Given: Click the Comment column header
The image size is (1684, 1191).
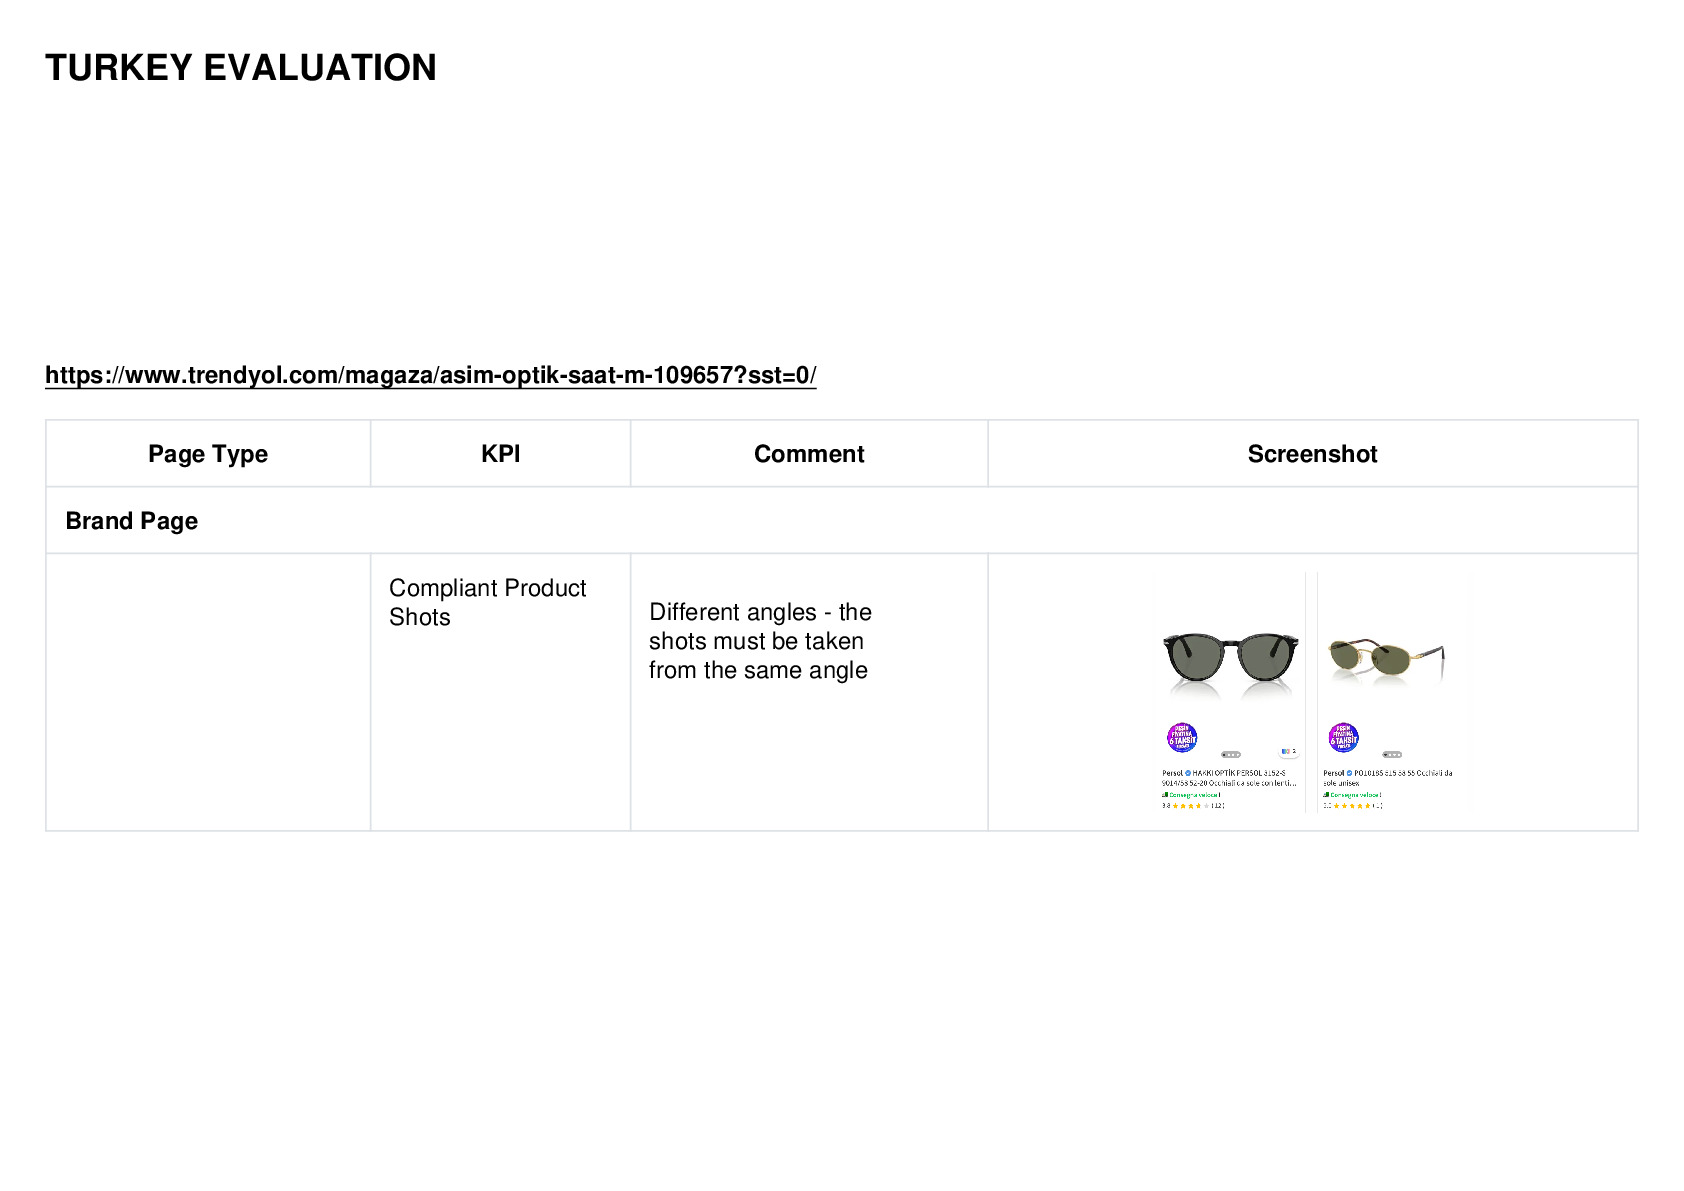Looking at the screenshot, I should tap(809, 454).
